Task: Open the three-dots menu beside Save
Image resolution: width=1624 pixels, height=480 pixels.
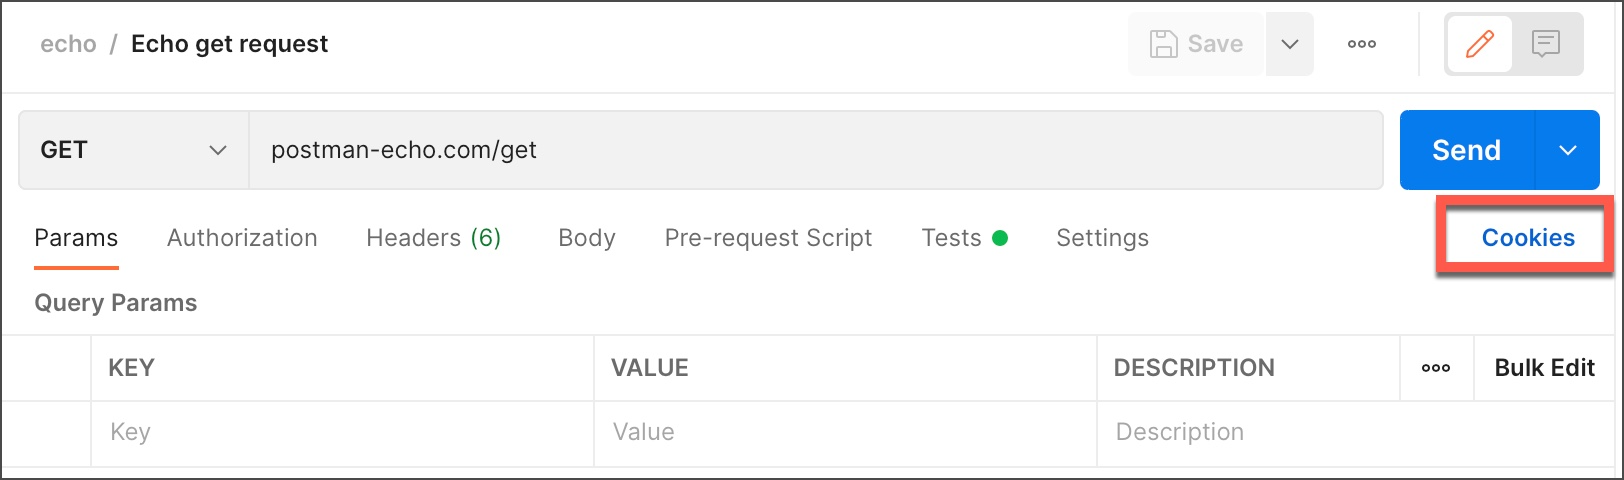Action: pos(1361,44)
